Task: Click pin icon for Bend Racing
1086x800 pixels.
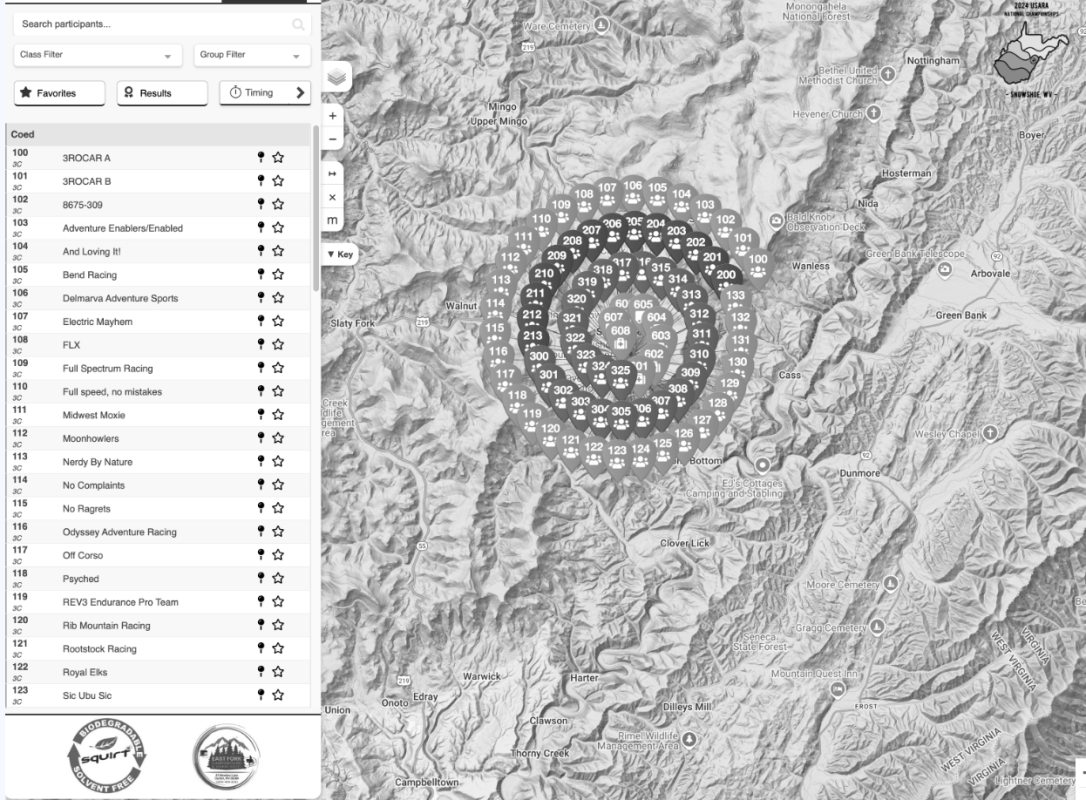Action: click(x=261, y=274)
